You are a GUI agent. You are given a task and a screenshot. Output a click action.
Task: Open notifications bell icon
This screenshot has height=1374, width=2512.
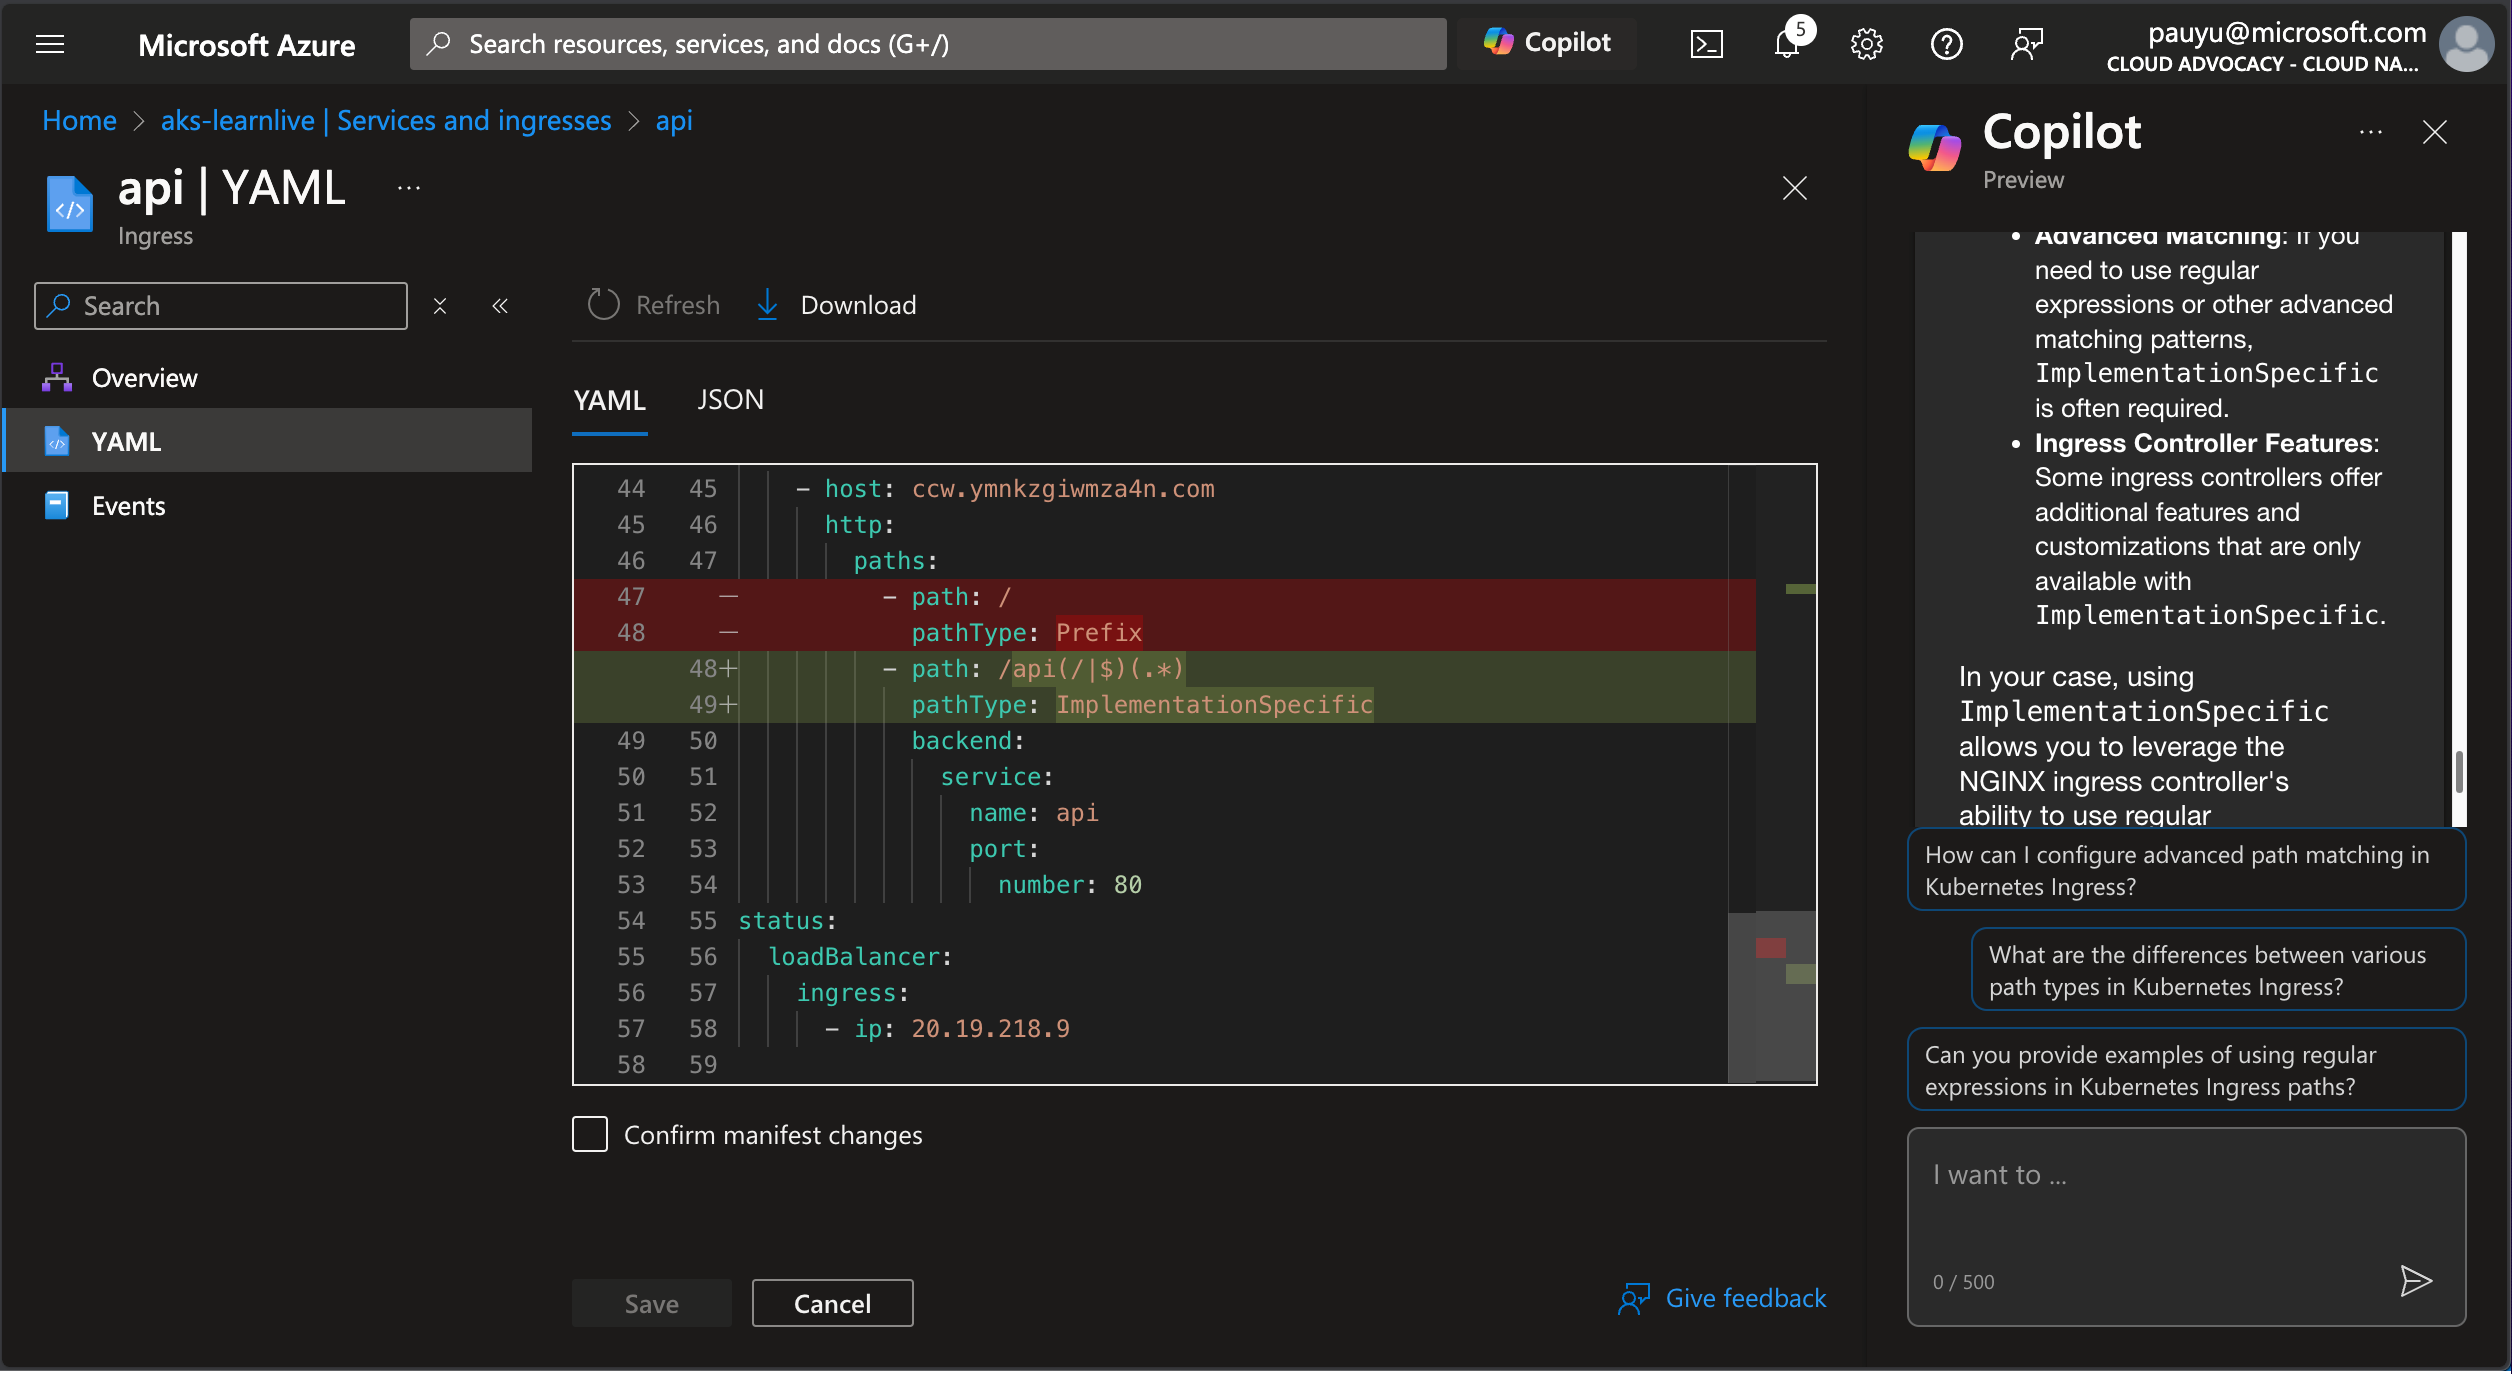[1788, 44]
